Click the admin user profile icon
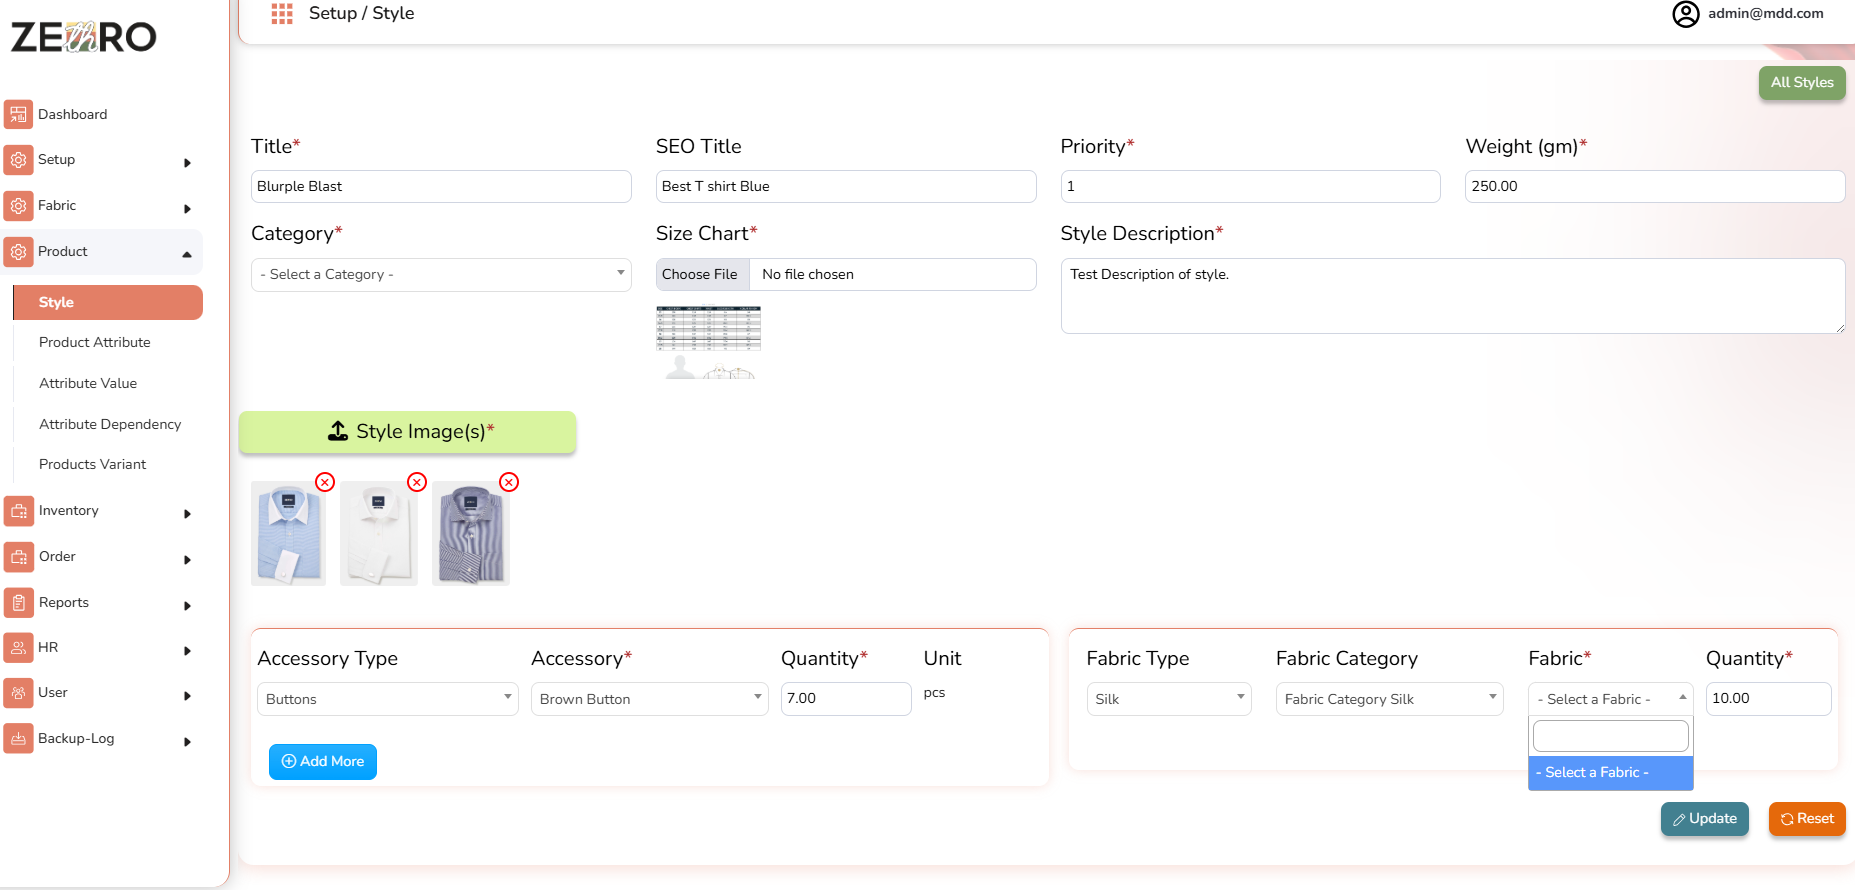Screen dimensions: 1855x890 [x=1685, y=14]
